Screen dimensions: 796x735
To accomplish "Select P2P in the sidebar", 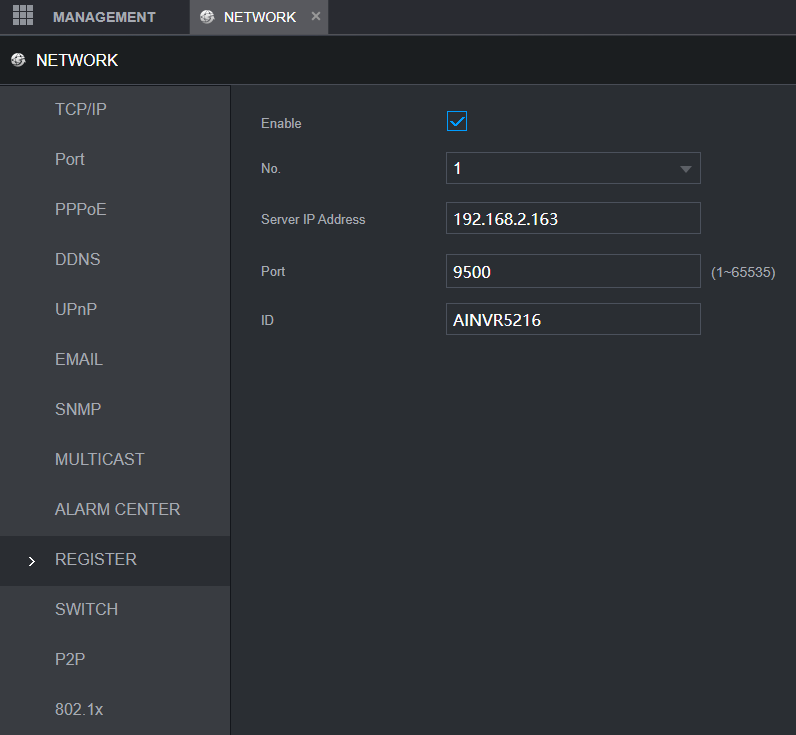I will (x=69, y=659).
